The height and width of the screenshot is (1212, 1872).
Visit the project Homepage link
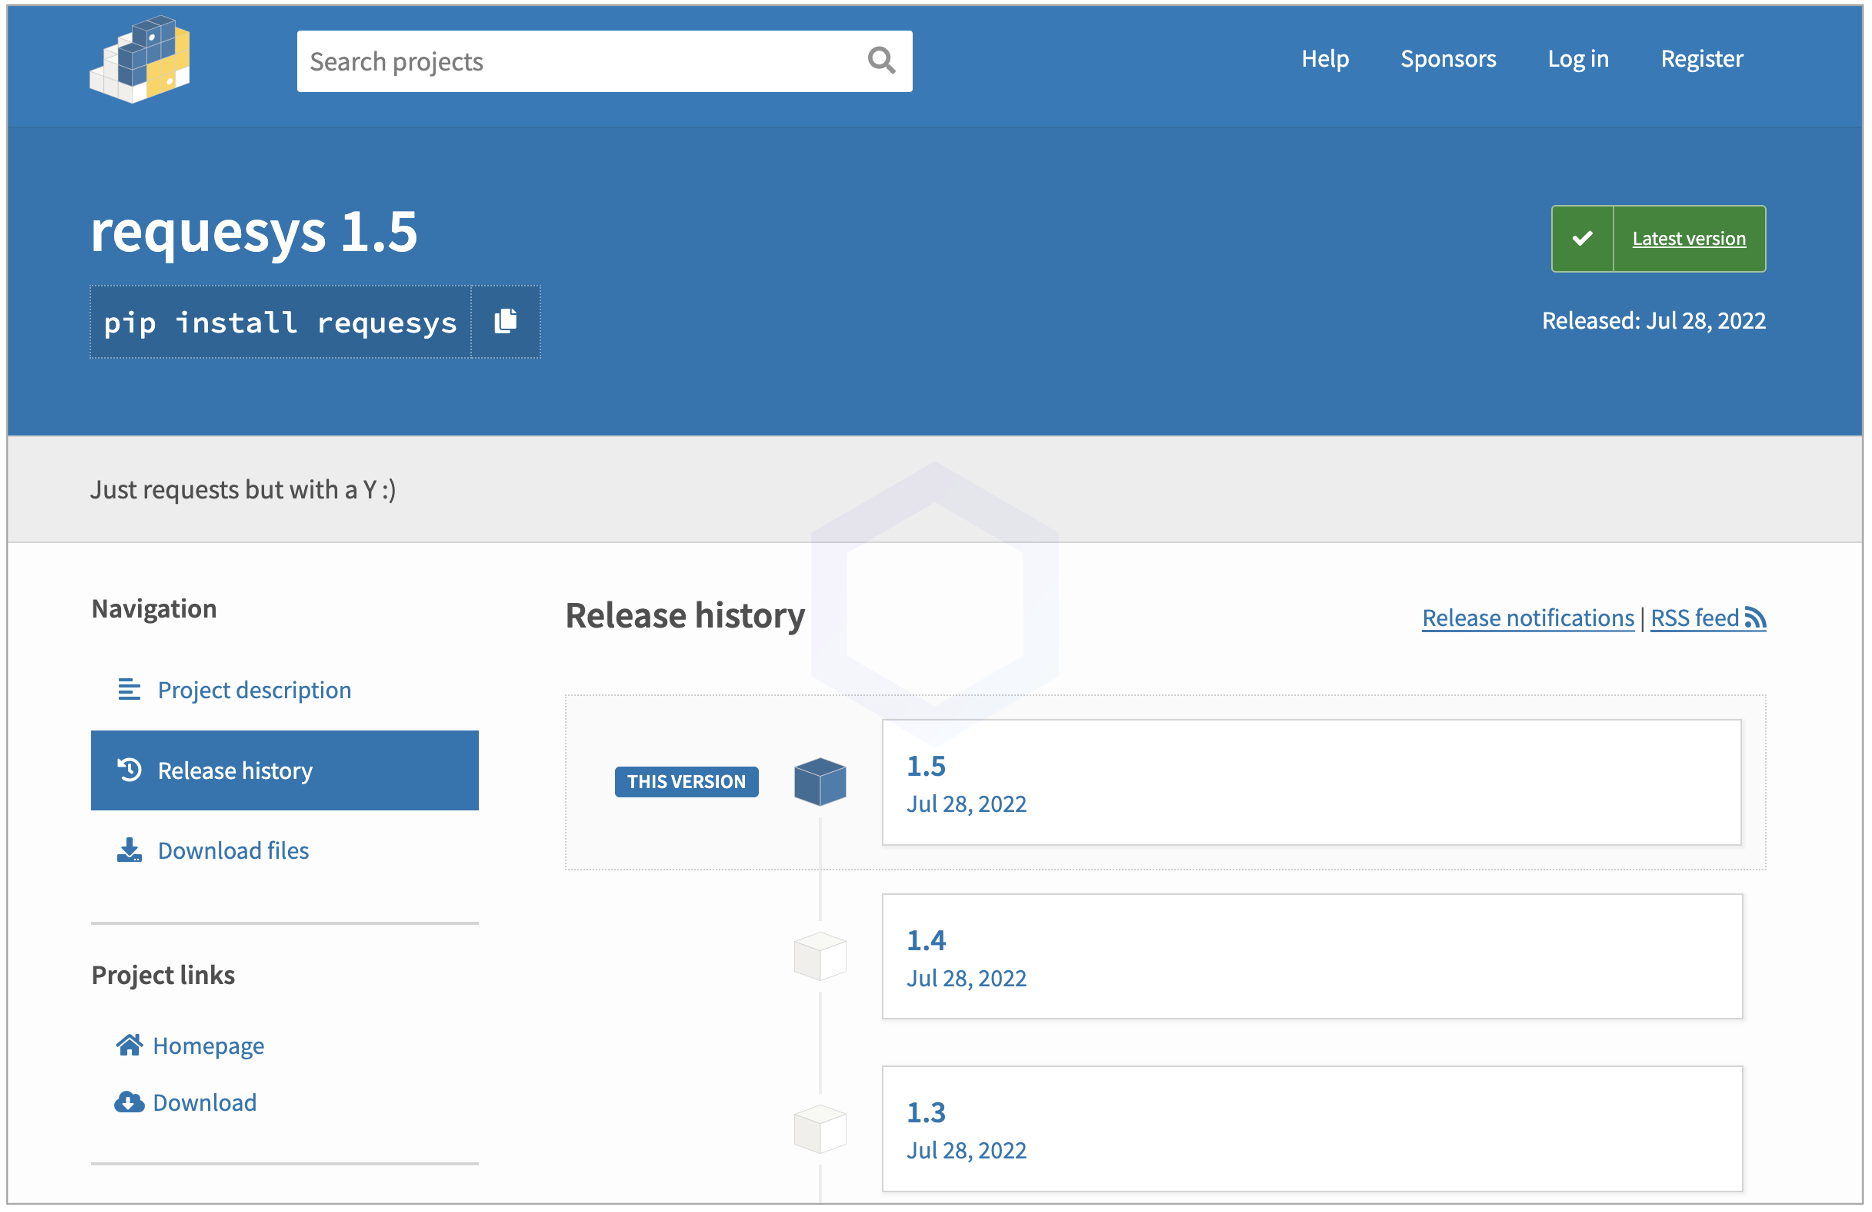208,1046
